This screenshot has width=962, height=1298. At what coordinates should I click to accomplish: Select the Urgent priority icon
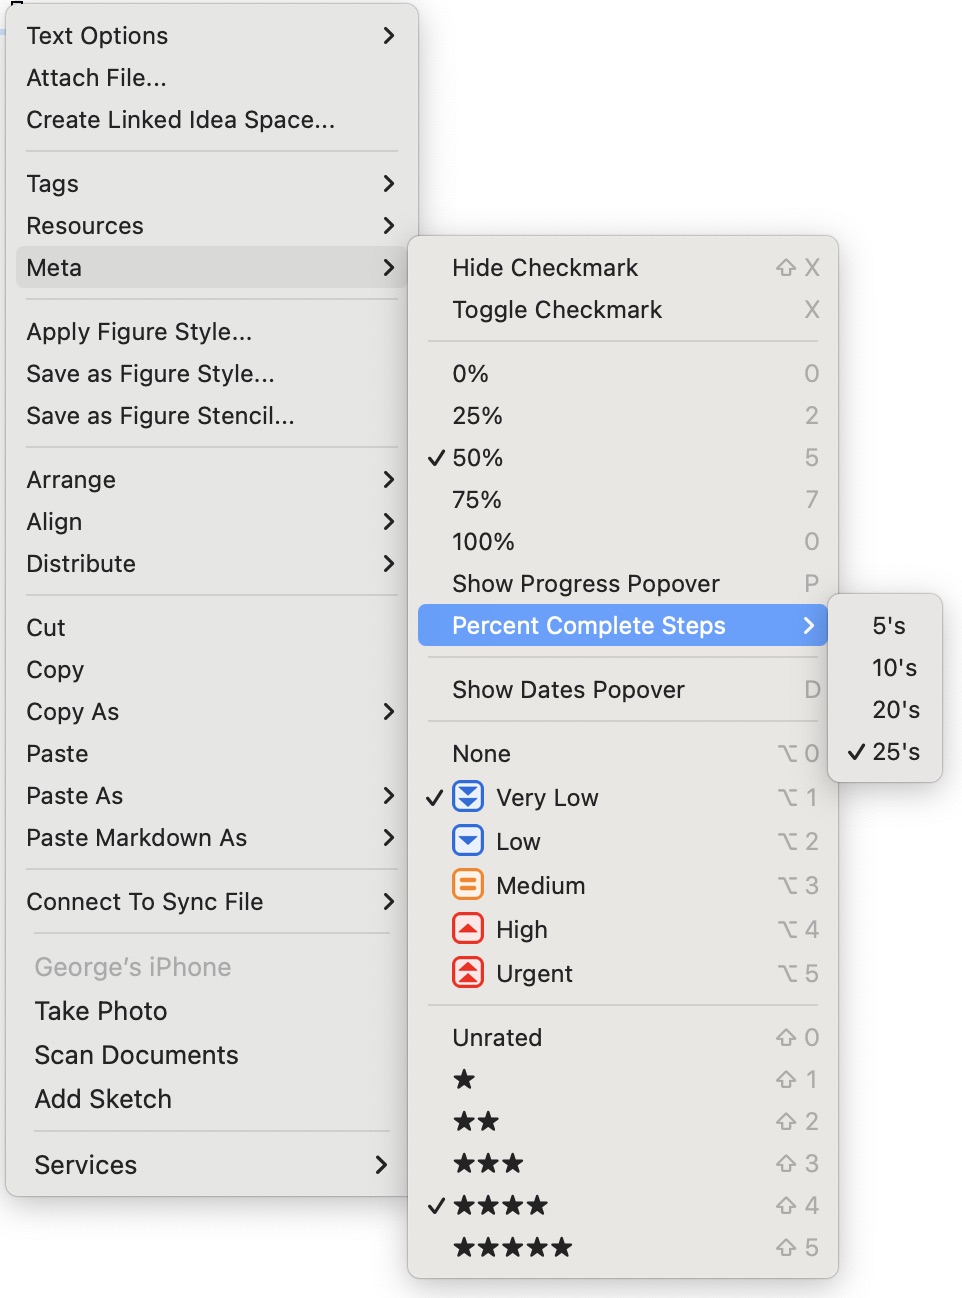click(x=467, y=973)
